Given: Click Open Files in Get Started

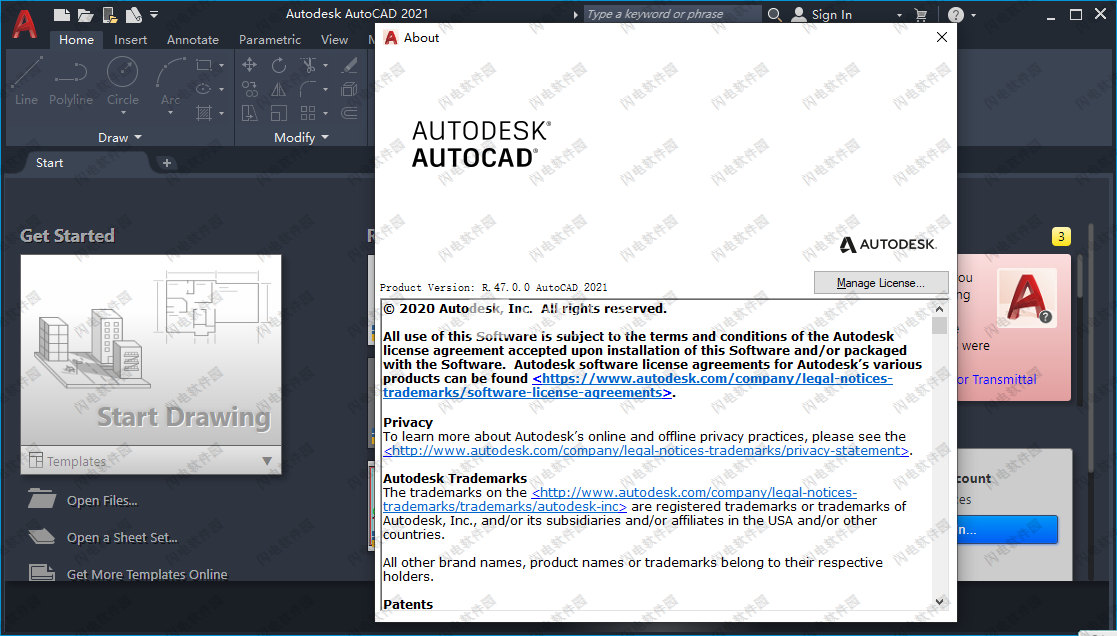Looking at the screenshot, I should pos(102,501).
